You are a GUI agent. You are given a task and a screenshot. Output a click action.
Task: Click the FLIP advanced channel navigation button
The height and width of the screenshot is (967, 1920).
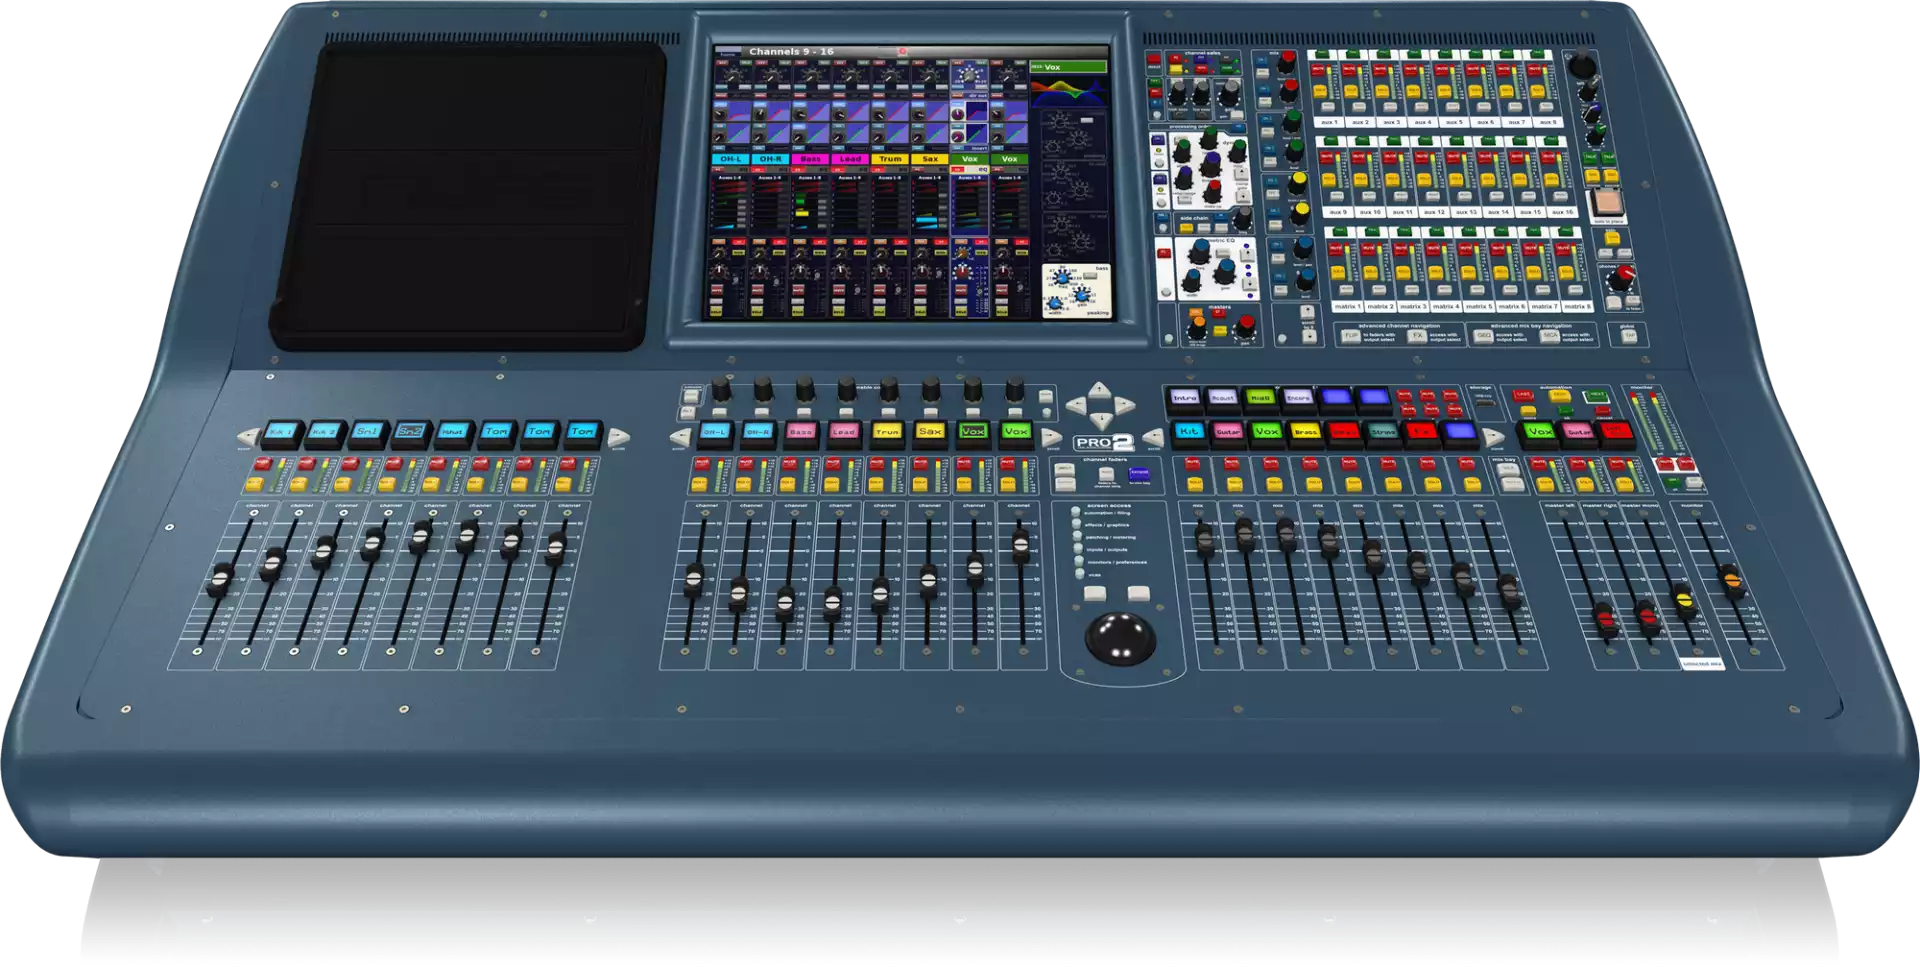[x=1351, y=337]
